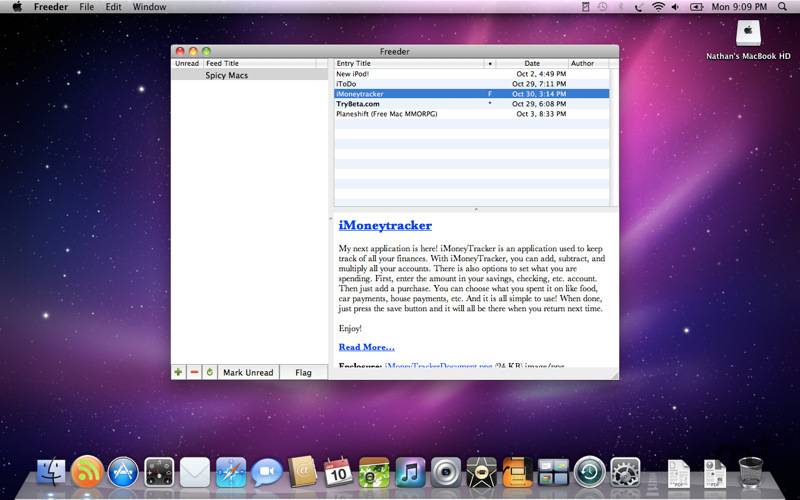Screen dimensions: 800x500
Task: Flag the selected entry with Flag button
Action: 303,372
